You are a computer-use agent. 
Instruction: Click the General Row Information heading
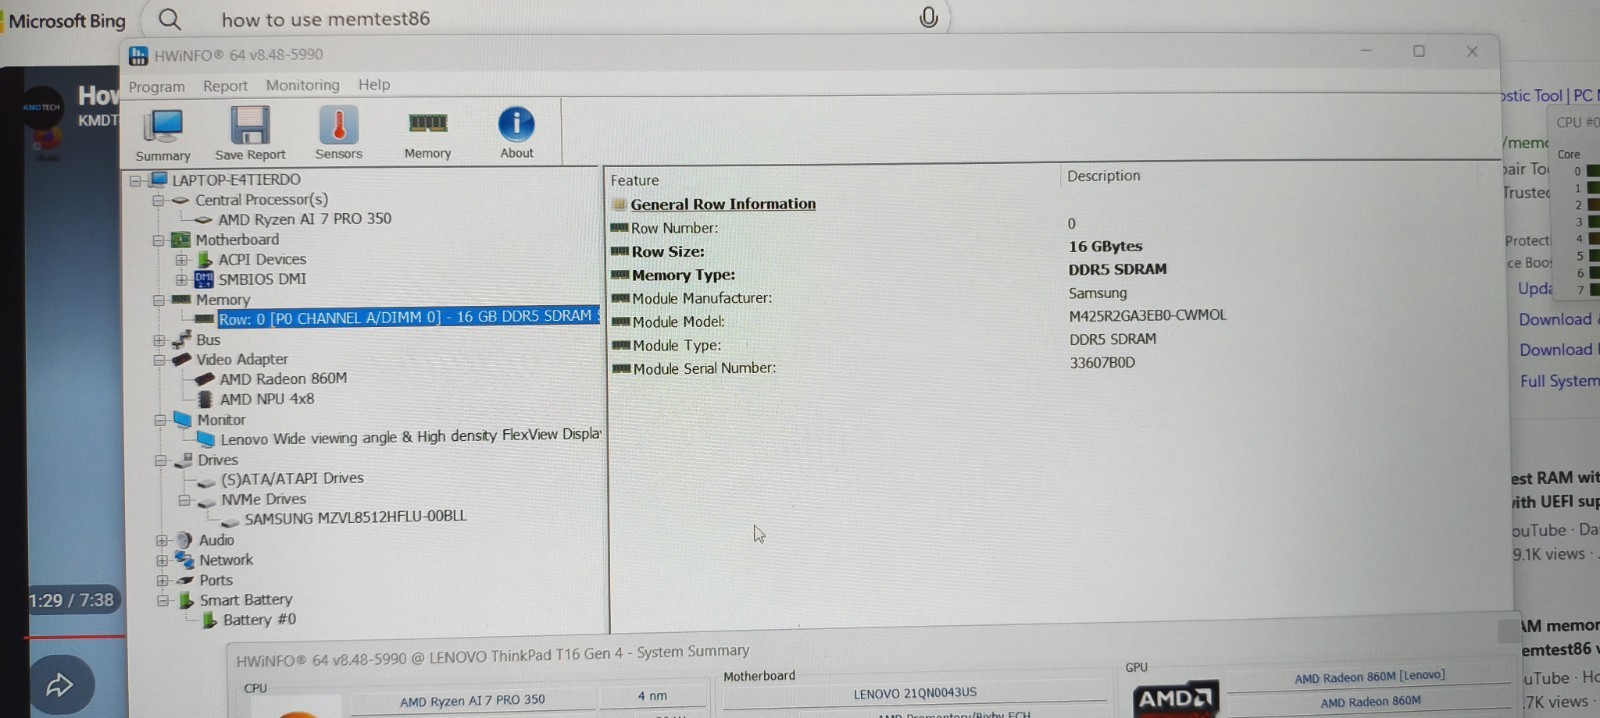723,204
